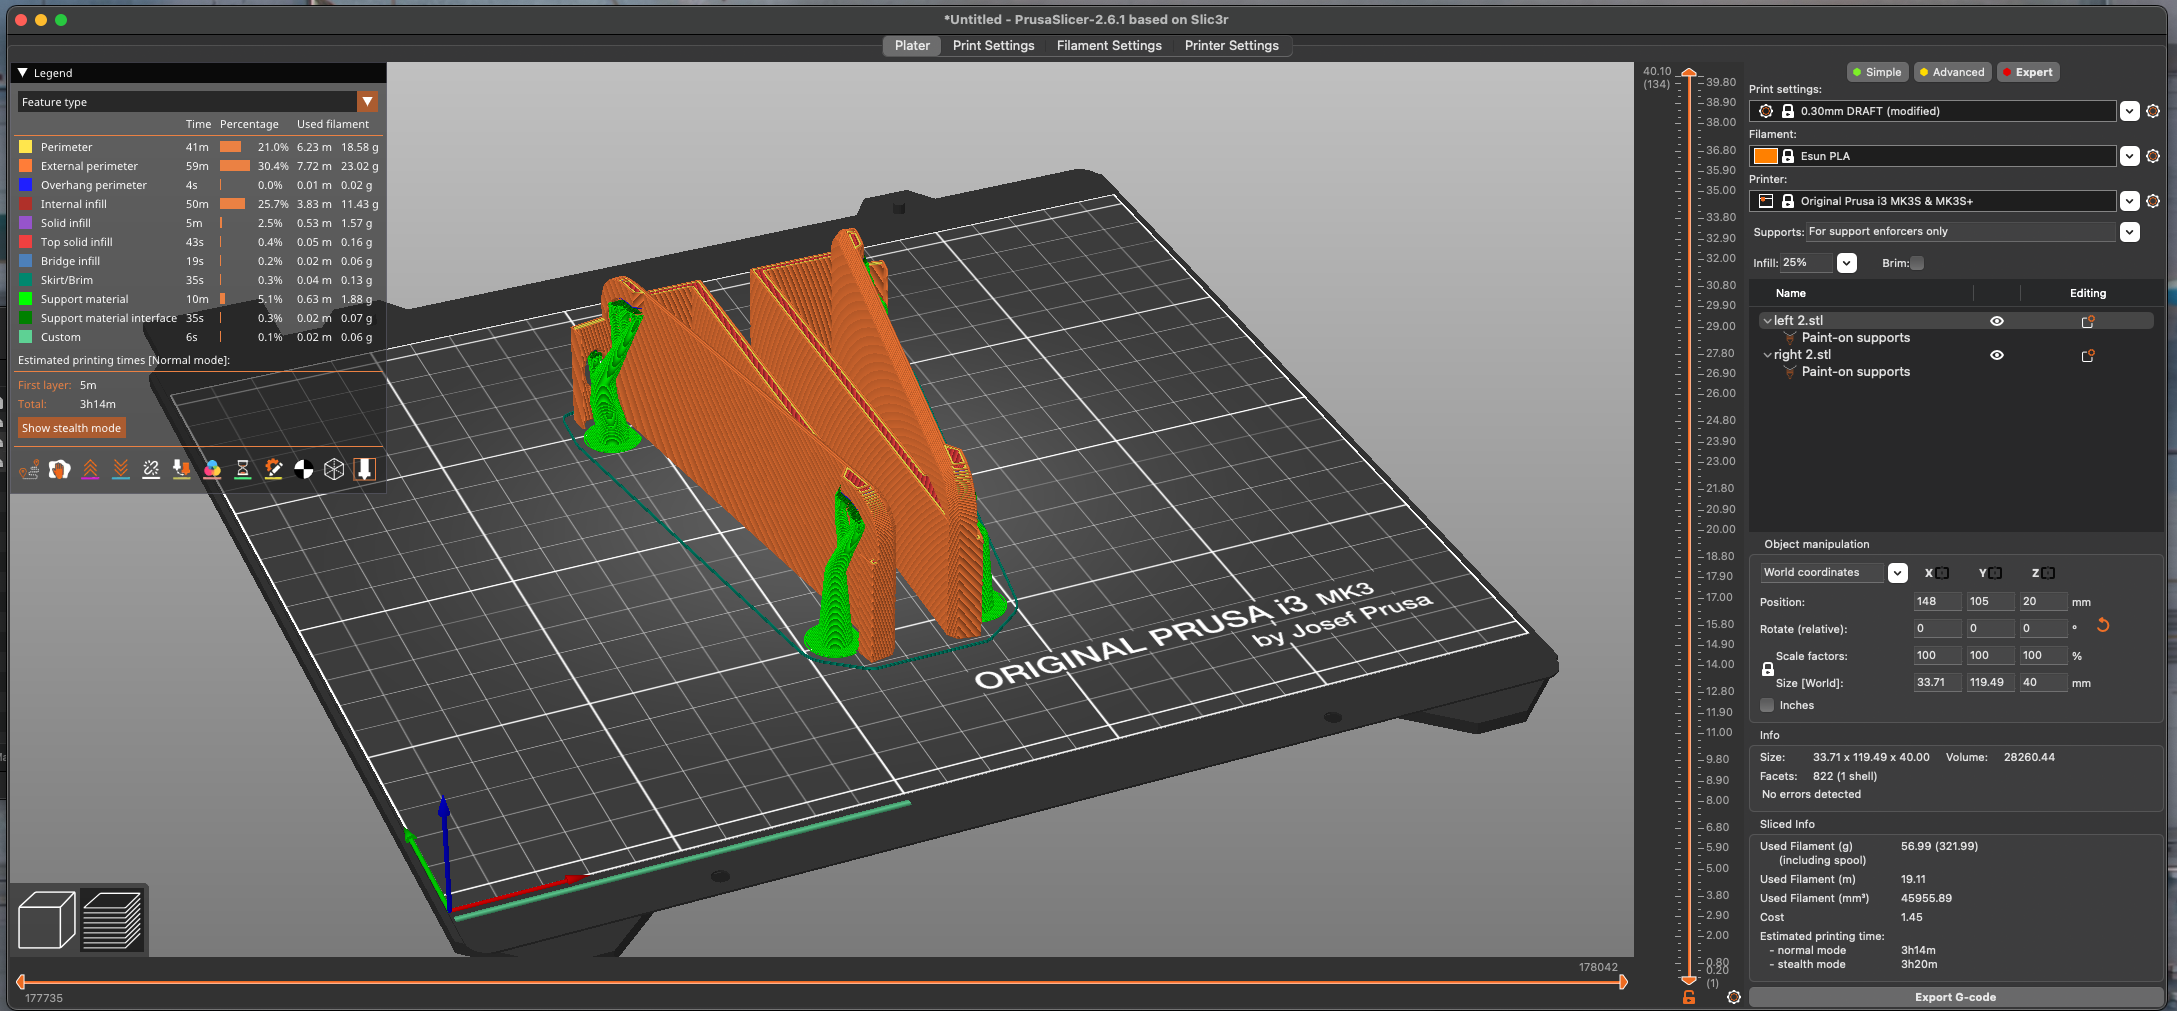Enable the Brim checkbox
This screenshot has height=1011, width=2177.
click(x=1917, y=263)
